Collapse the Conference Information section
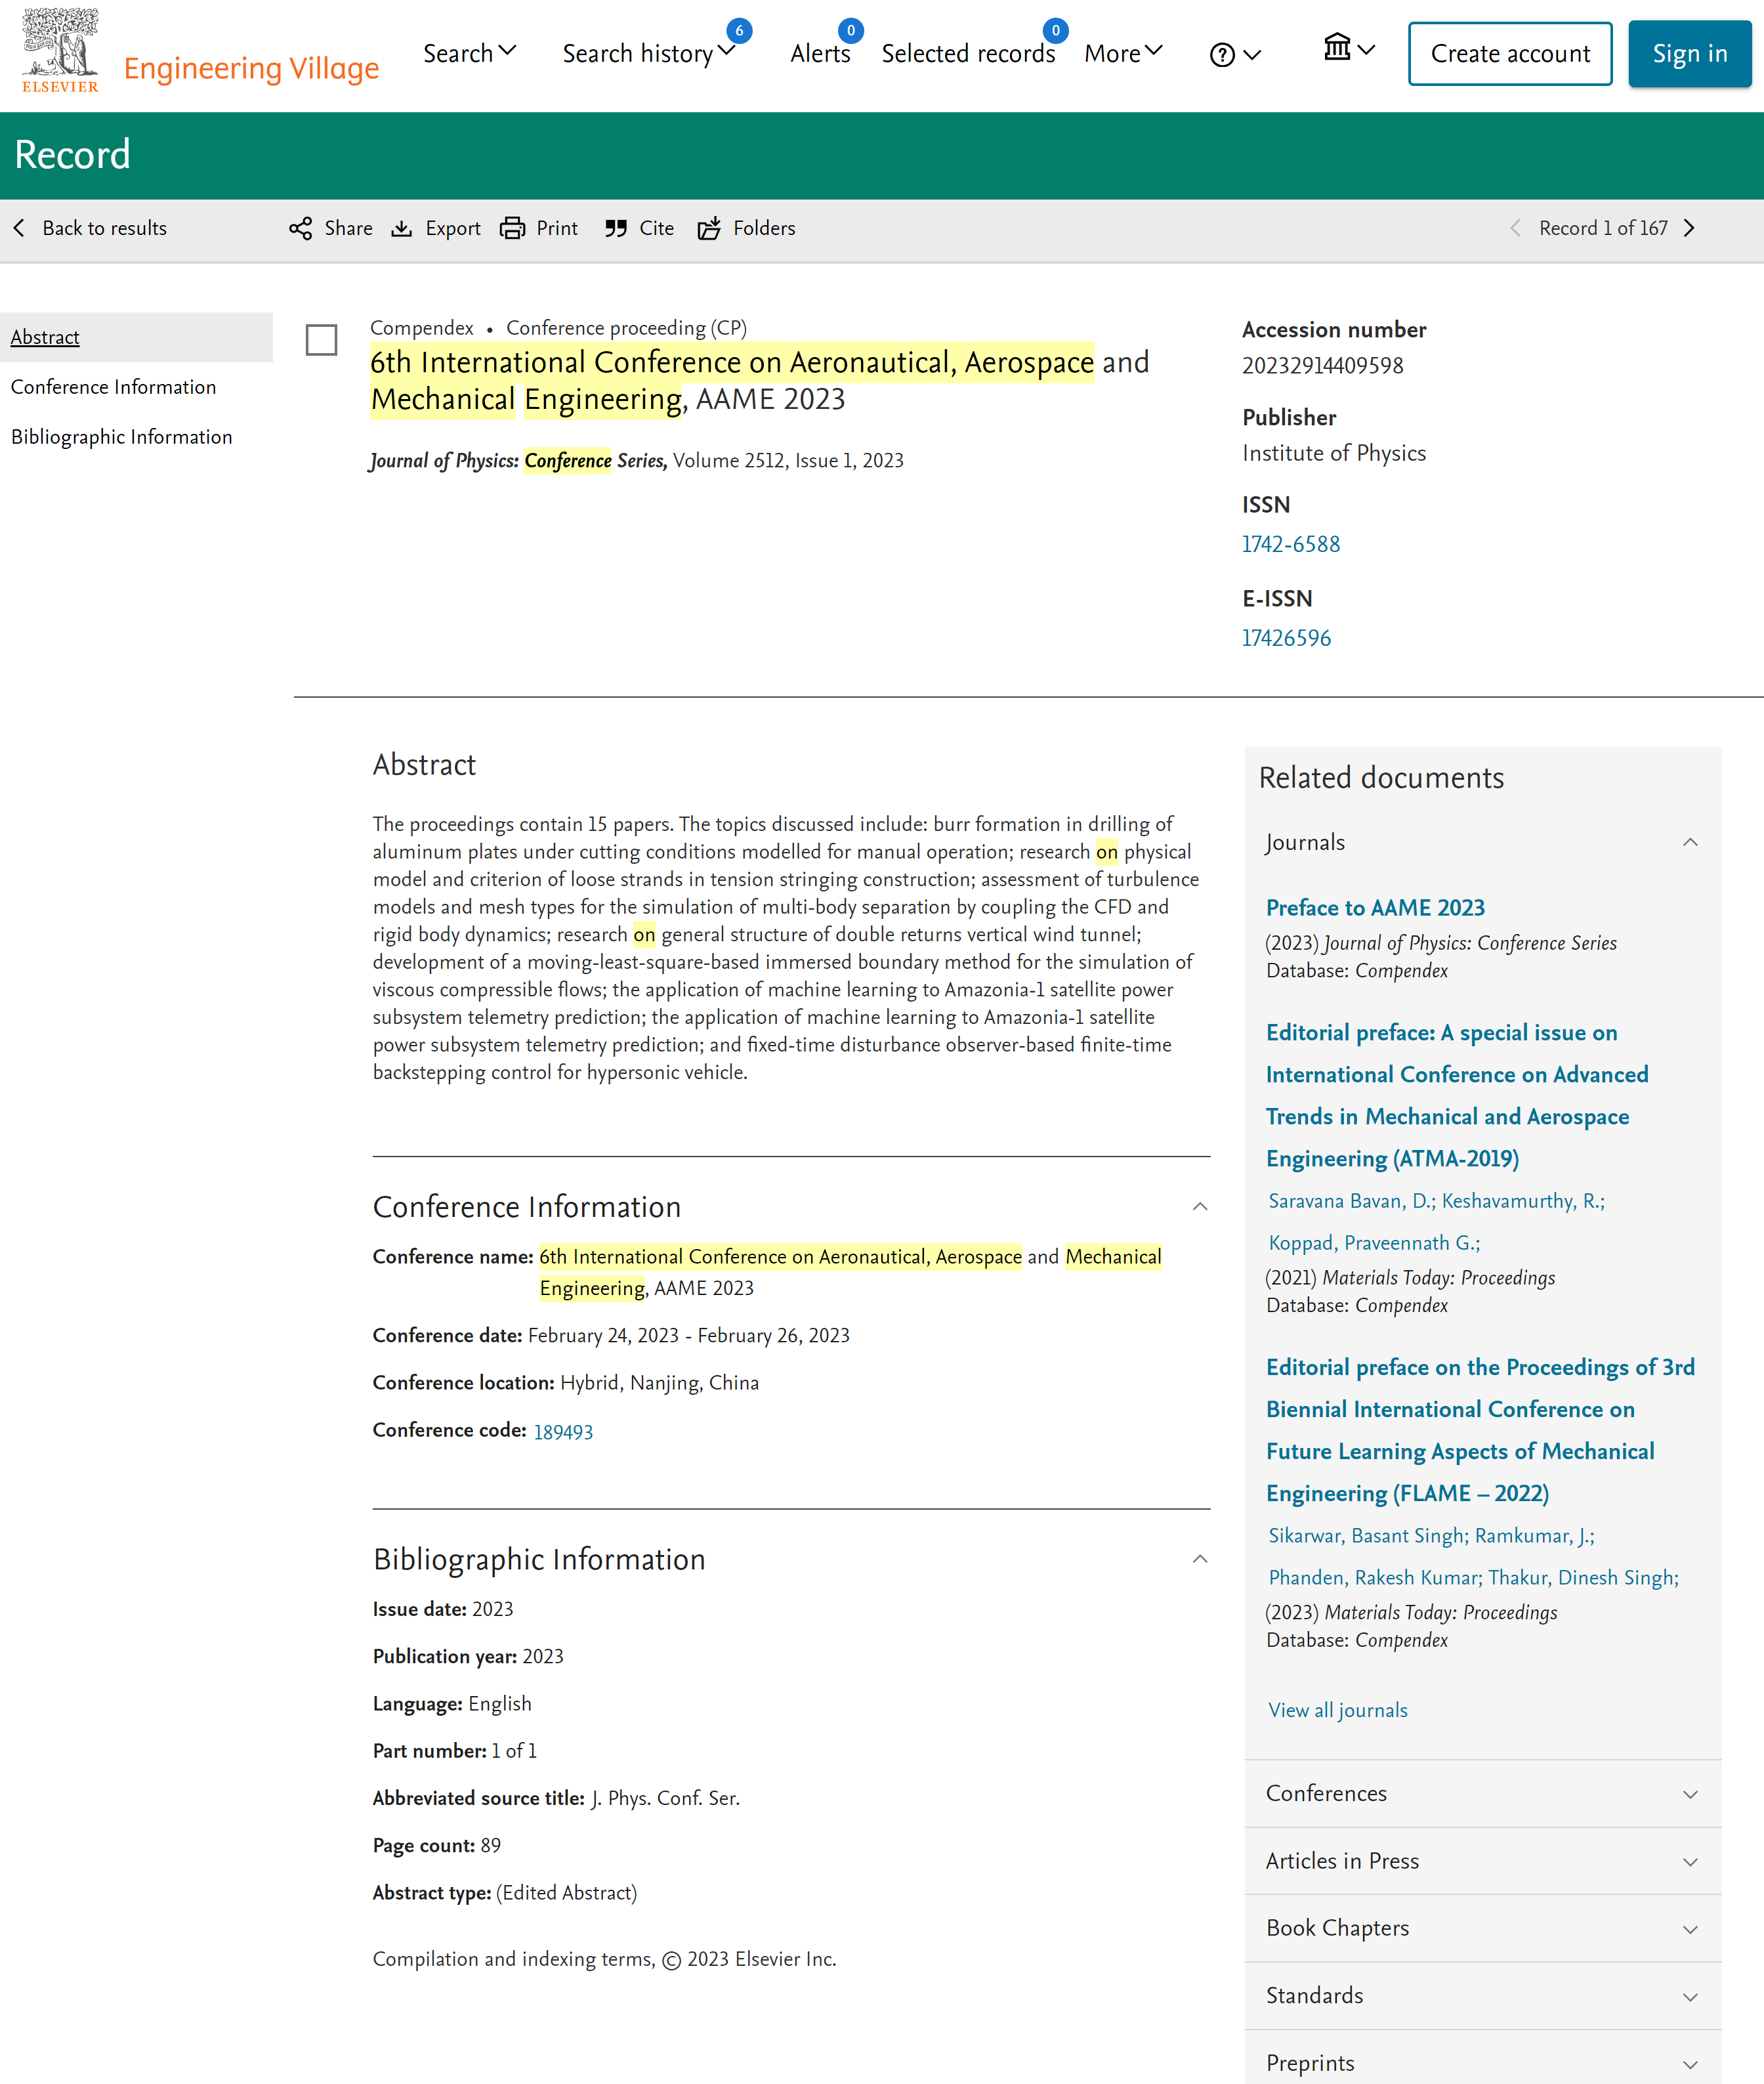Viewport: 1764px width, 2084px height. pyautogui.click(x=1200, y=1207)
